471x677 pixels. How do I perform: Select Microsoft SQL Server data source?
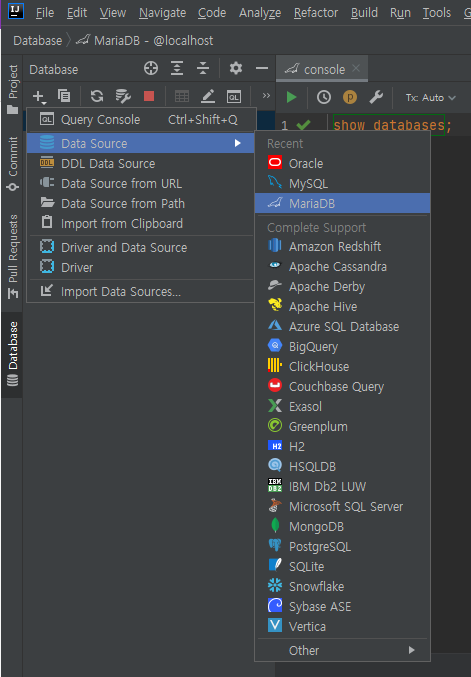342,506
